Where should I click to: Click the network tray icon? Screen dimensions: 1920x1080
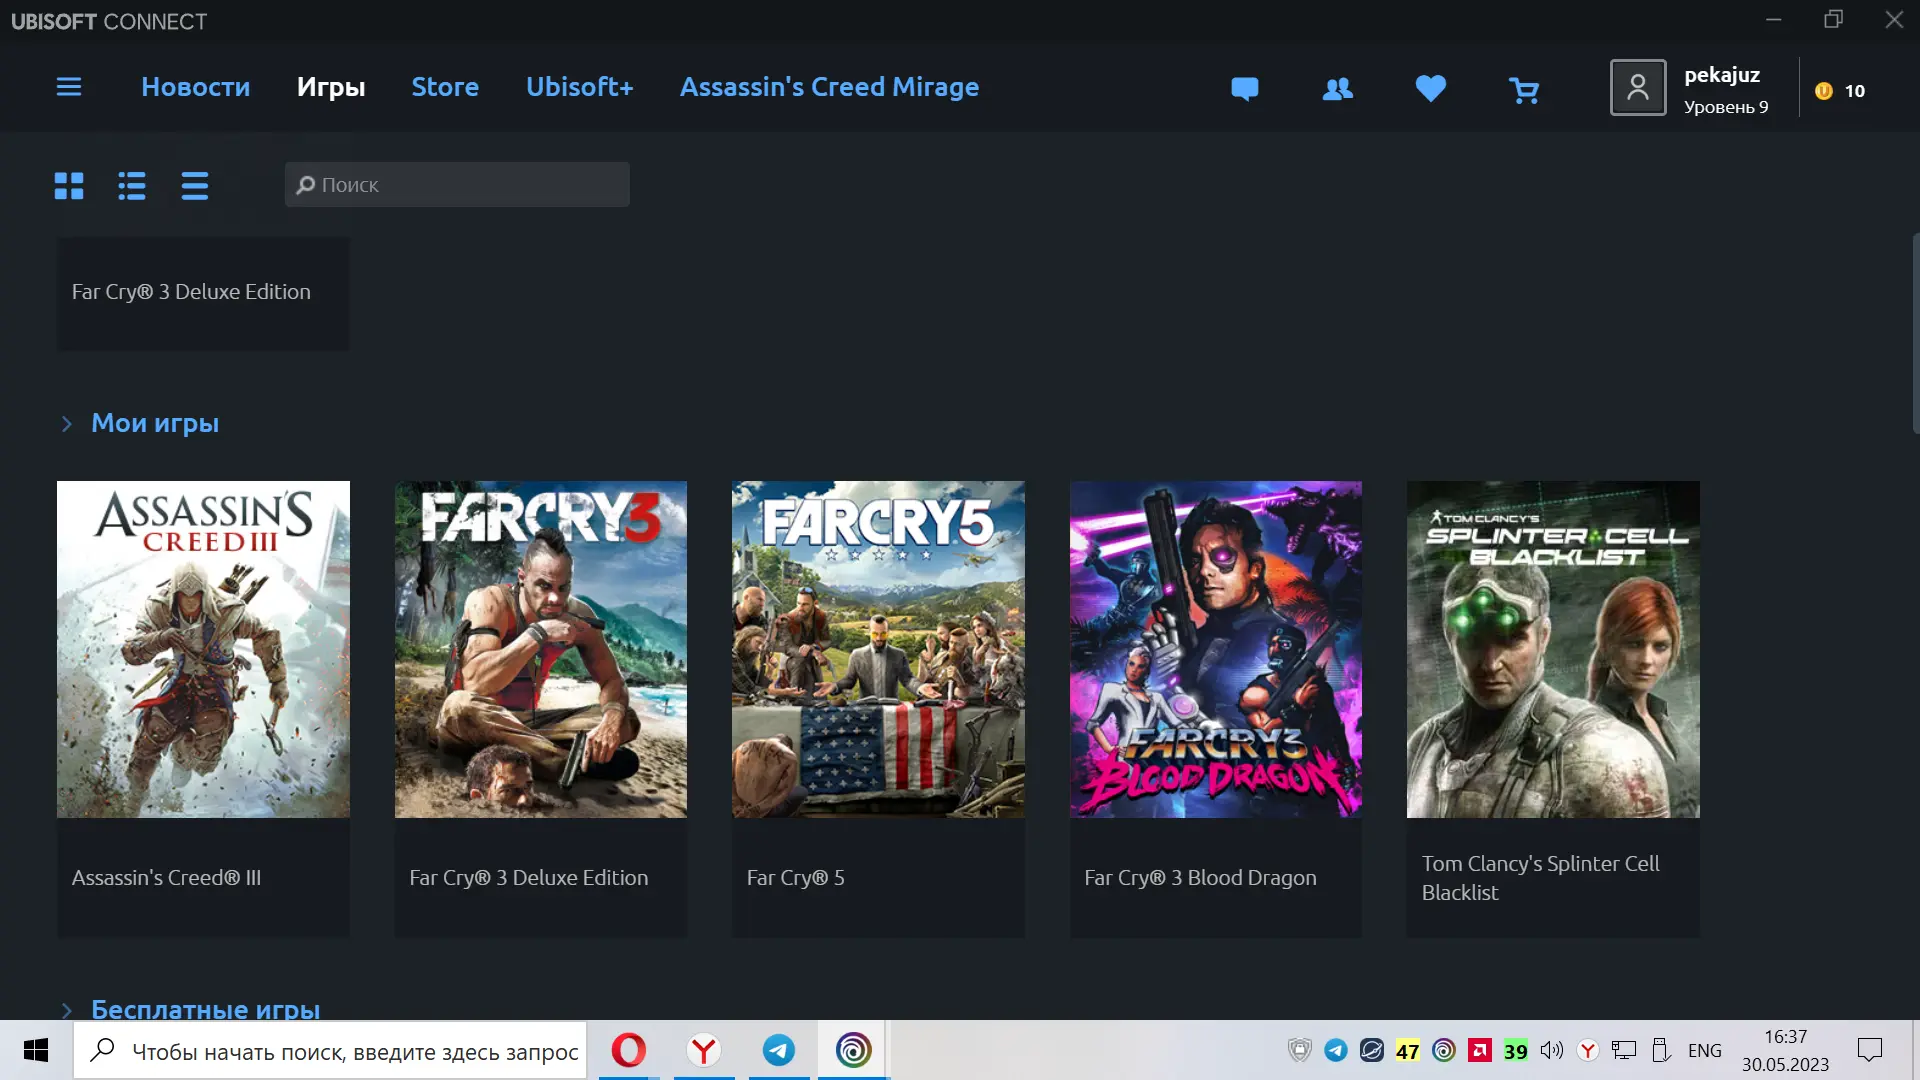[x=1624, y=1050]
